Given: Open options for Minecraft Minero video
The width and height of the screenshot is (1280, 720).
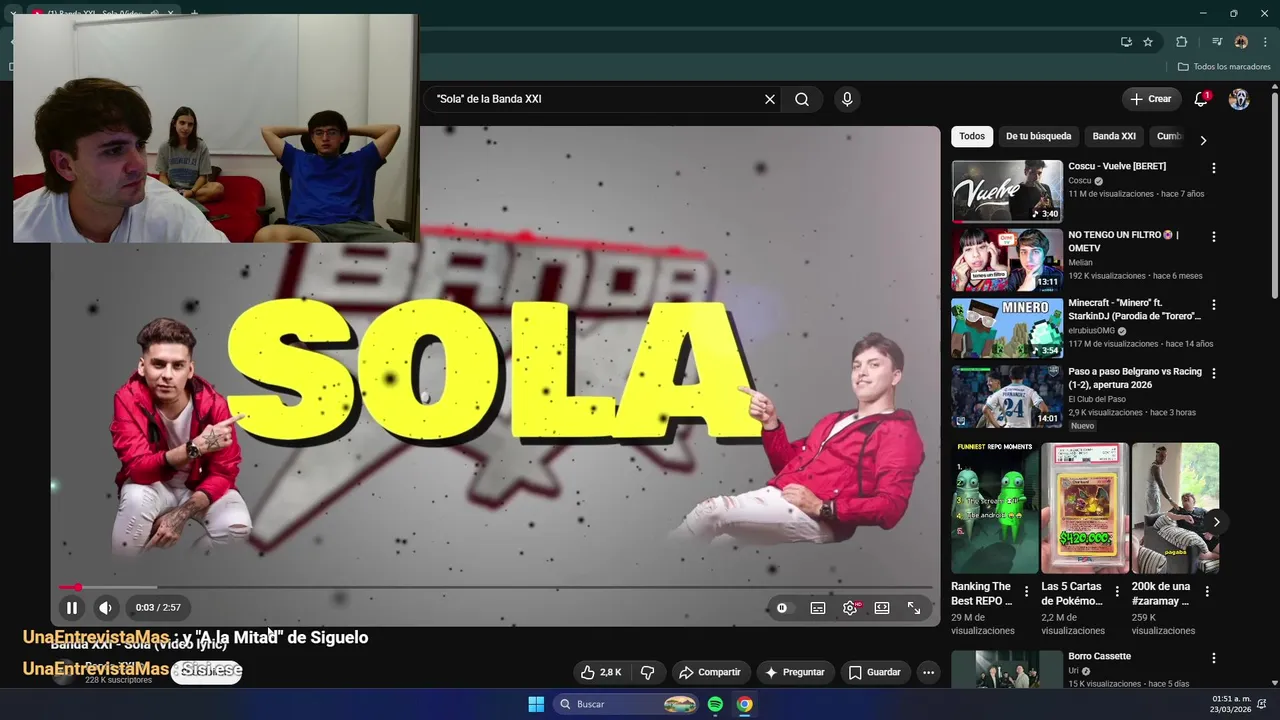Looking at the screenshot, I should pyautogui.click(x=1214, y=305).
